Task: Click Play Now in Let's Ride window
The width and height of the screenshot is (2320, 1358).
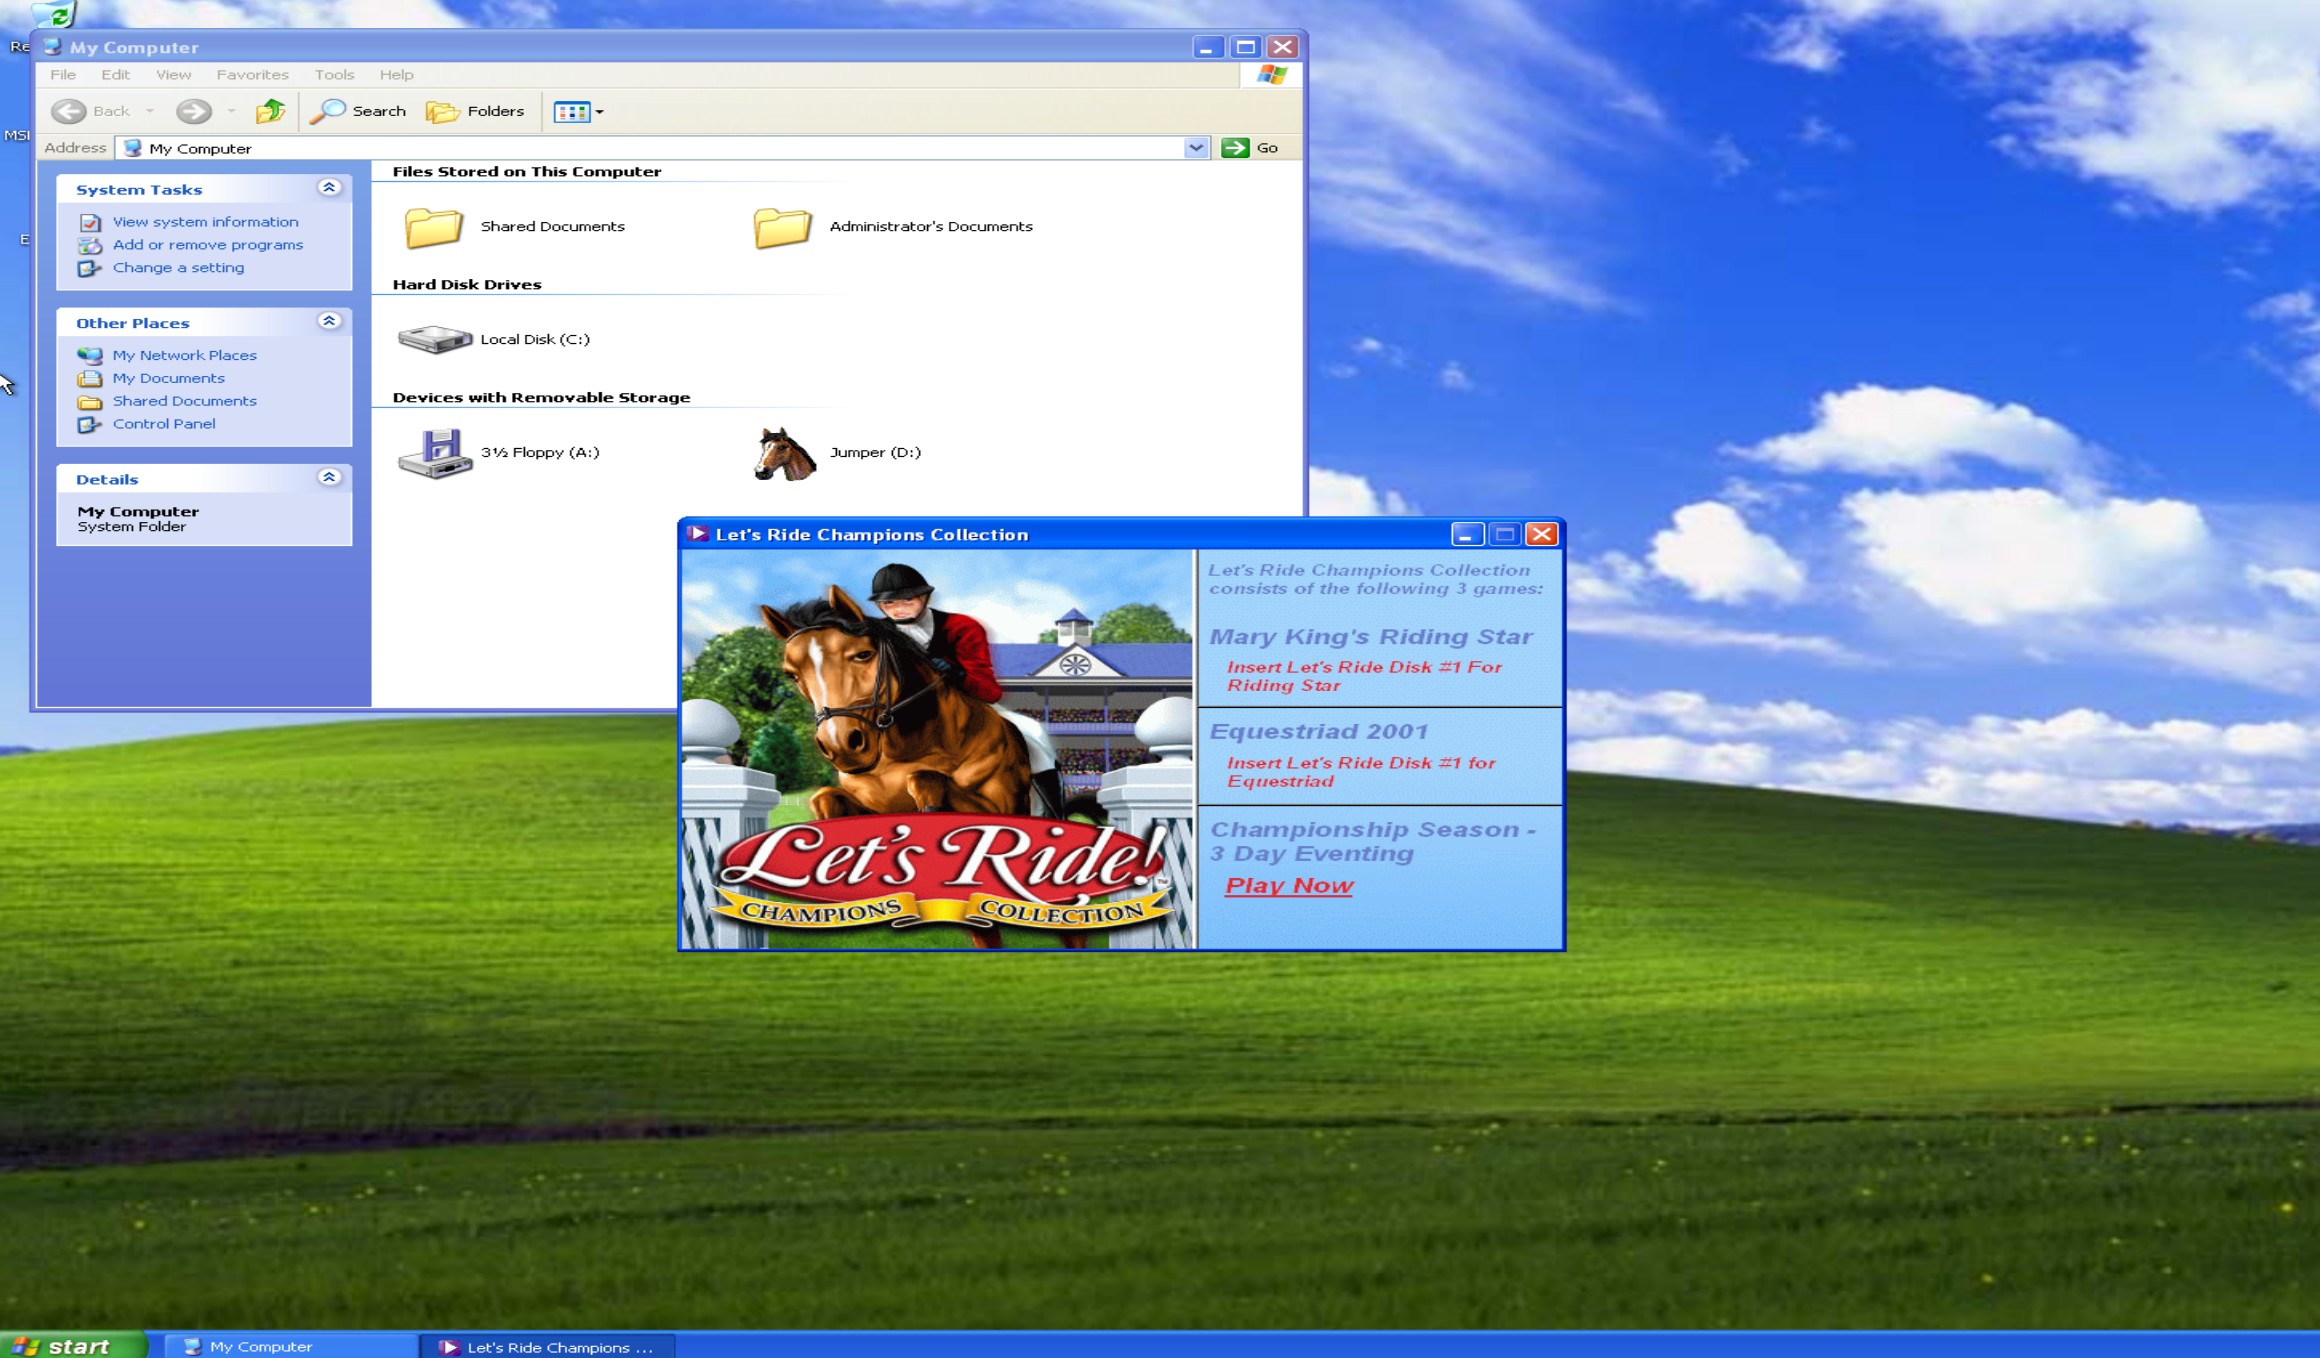Action: tap(1289, 886)
